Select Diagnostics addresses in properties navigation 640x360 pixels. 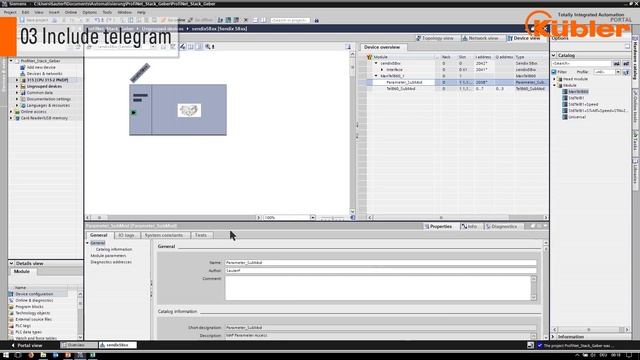pyautogui.click(x=111, y=262)
